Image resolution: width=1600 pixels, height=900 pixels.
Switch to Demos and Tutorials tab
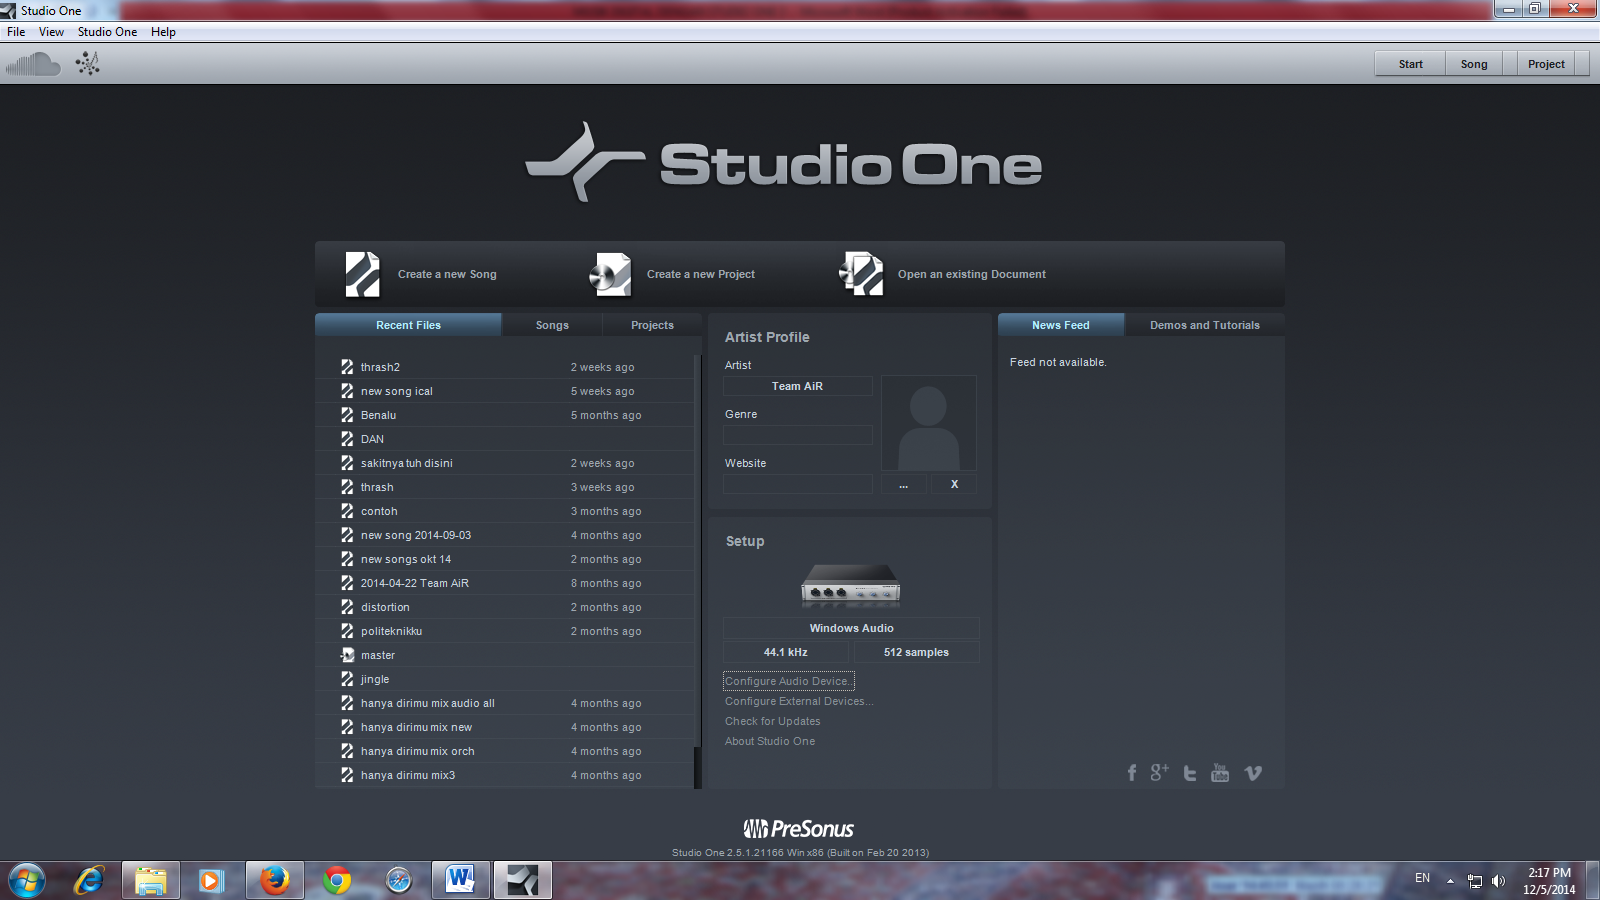[1205, 325]
